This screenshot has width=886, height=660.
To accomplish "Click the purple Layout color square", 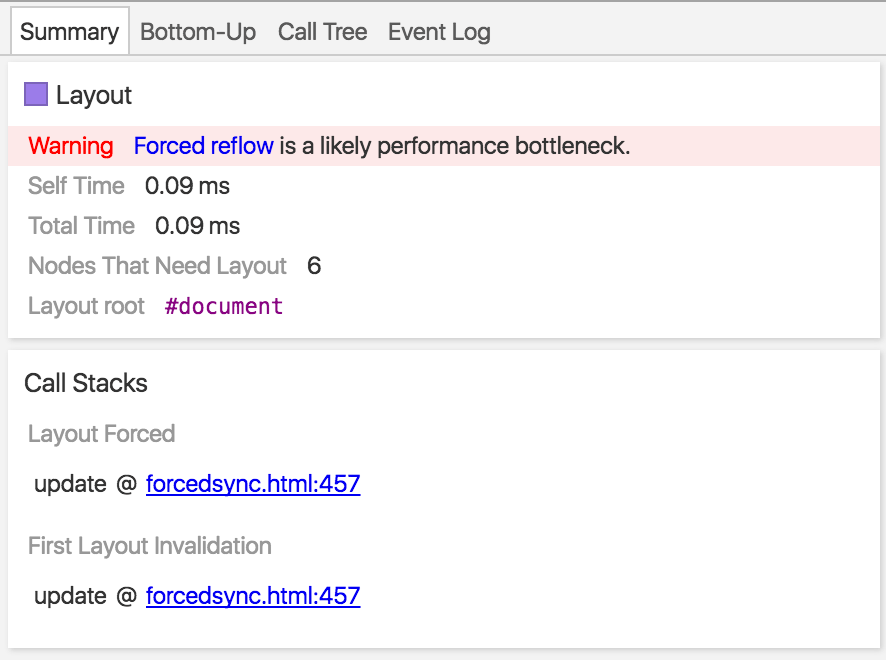I will coord(36,95).
